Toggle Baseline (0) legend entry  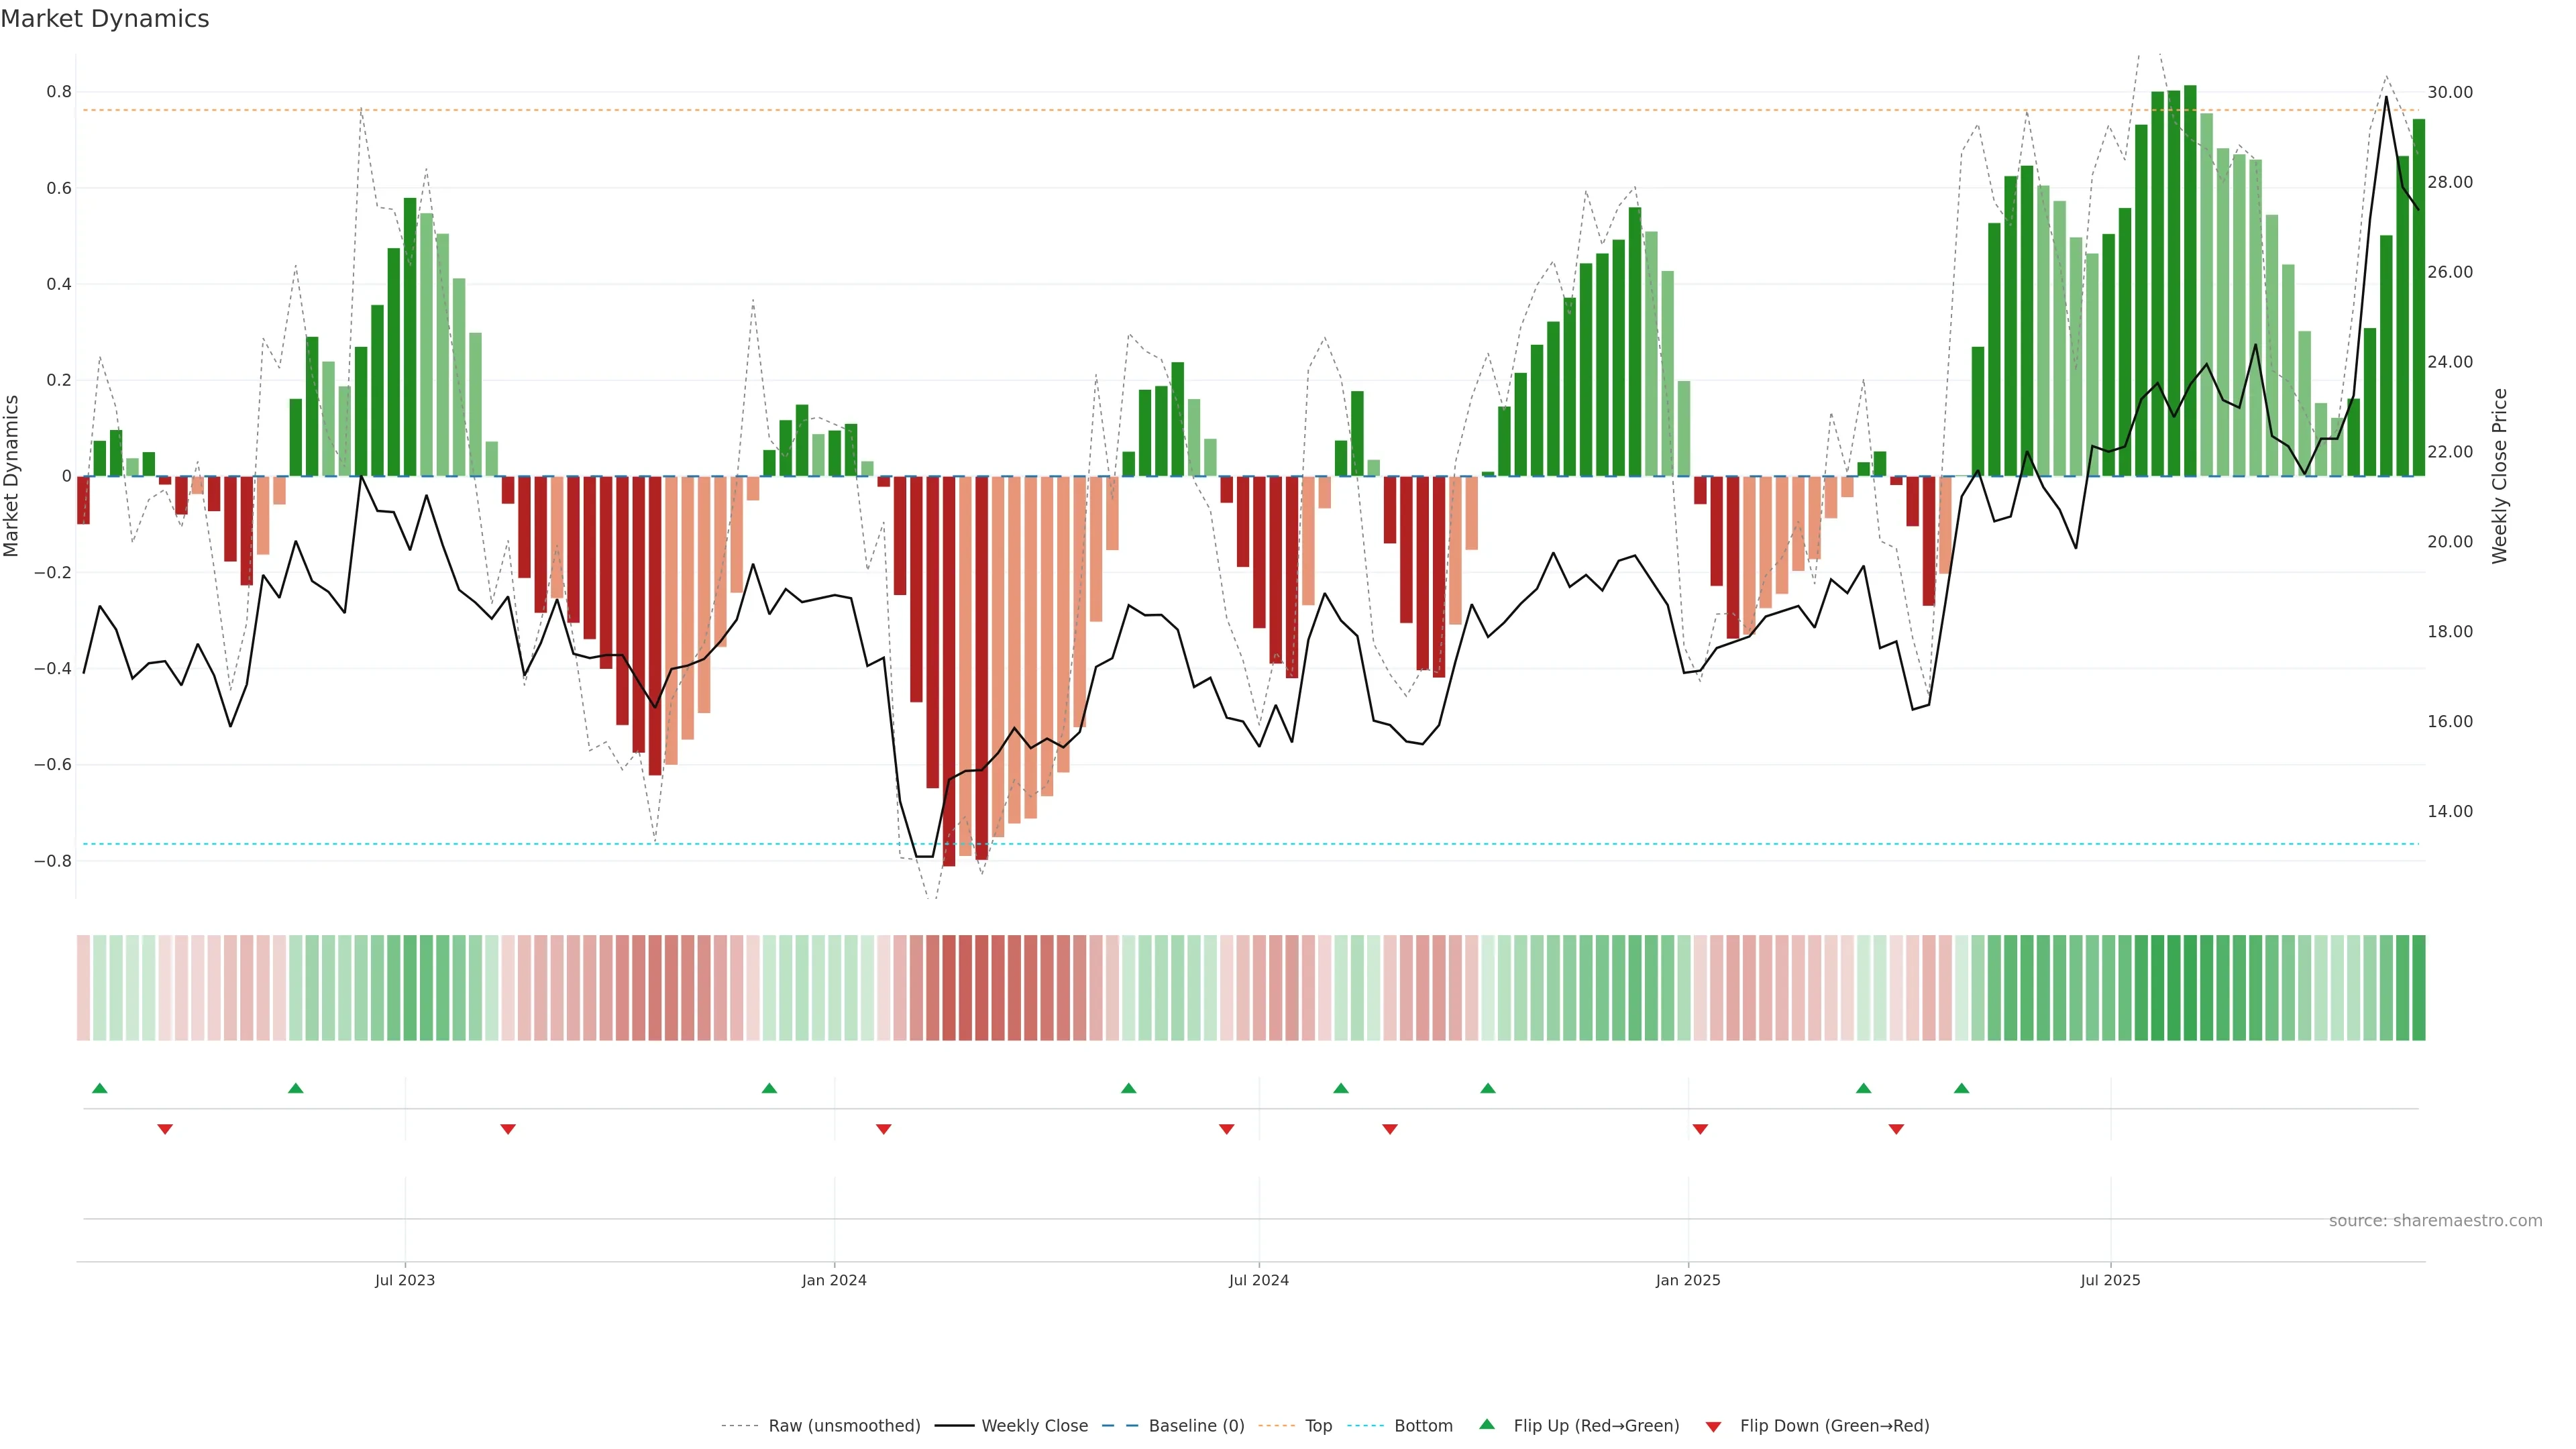click(1196, 1426)
